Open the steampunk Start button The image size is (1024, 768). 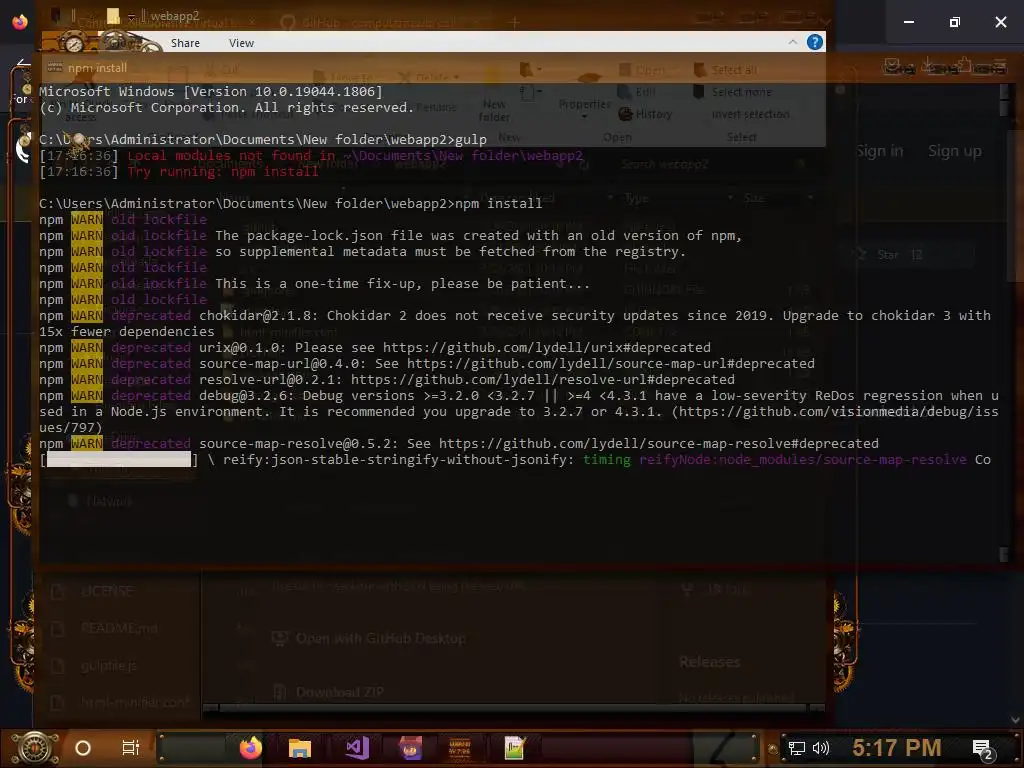[x=34, y=748]
